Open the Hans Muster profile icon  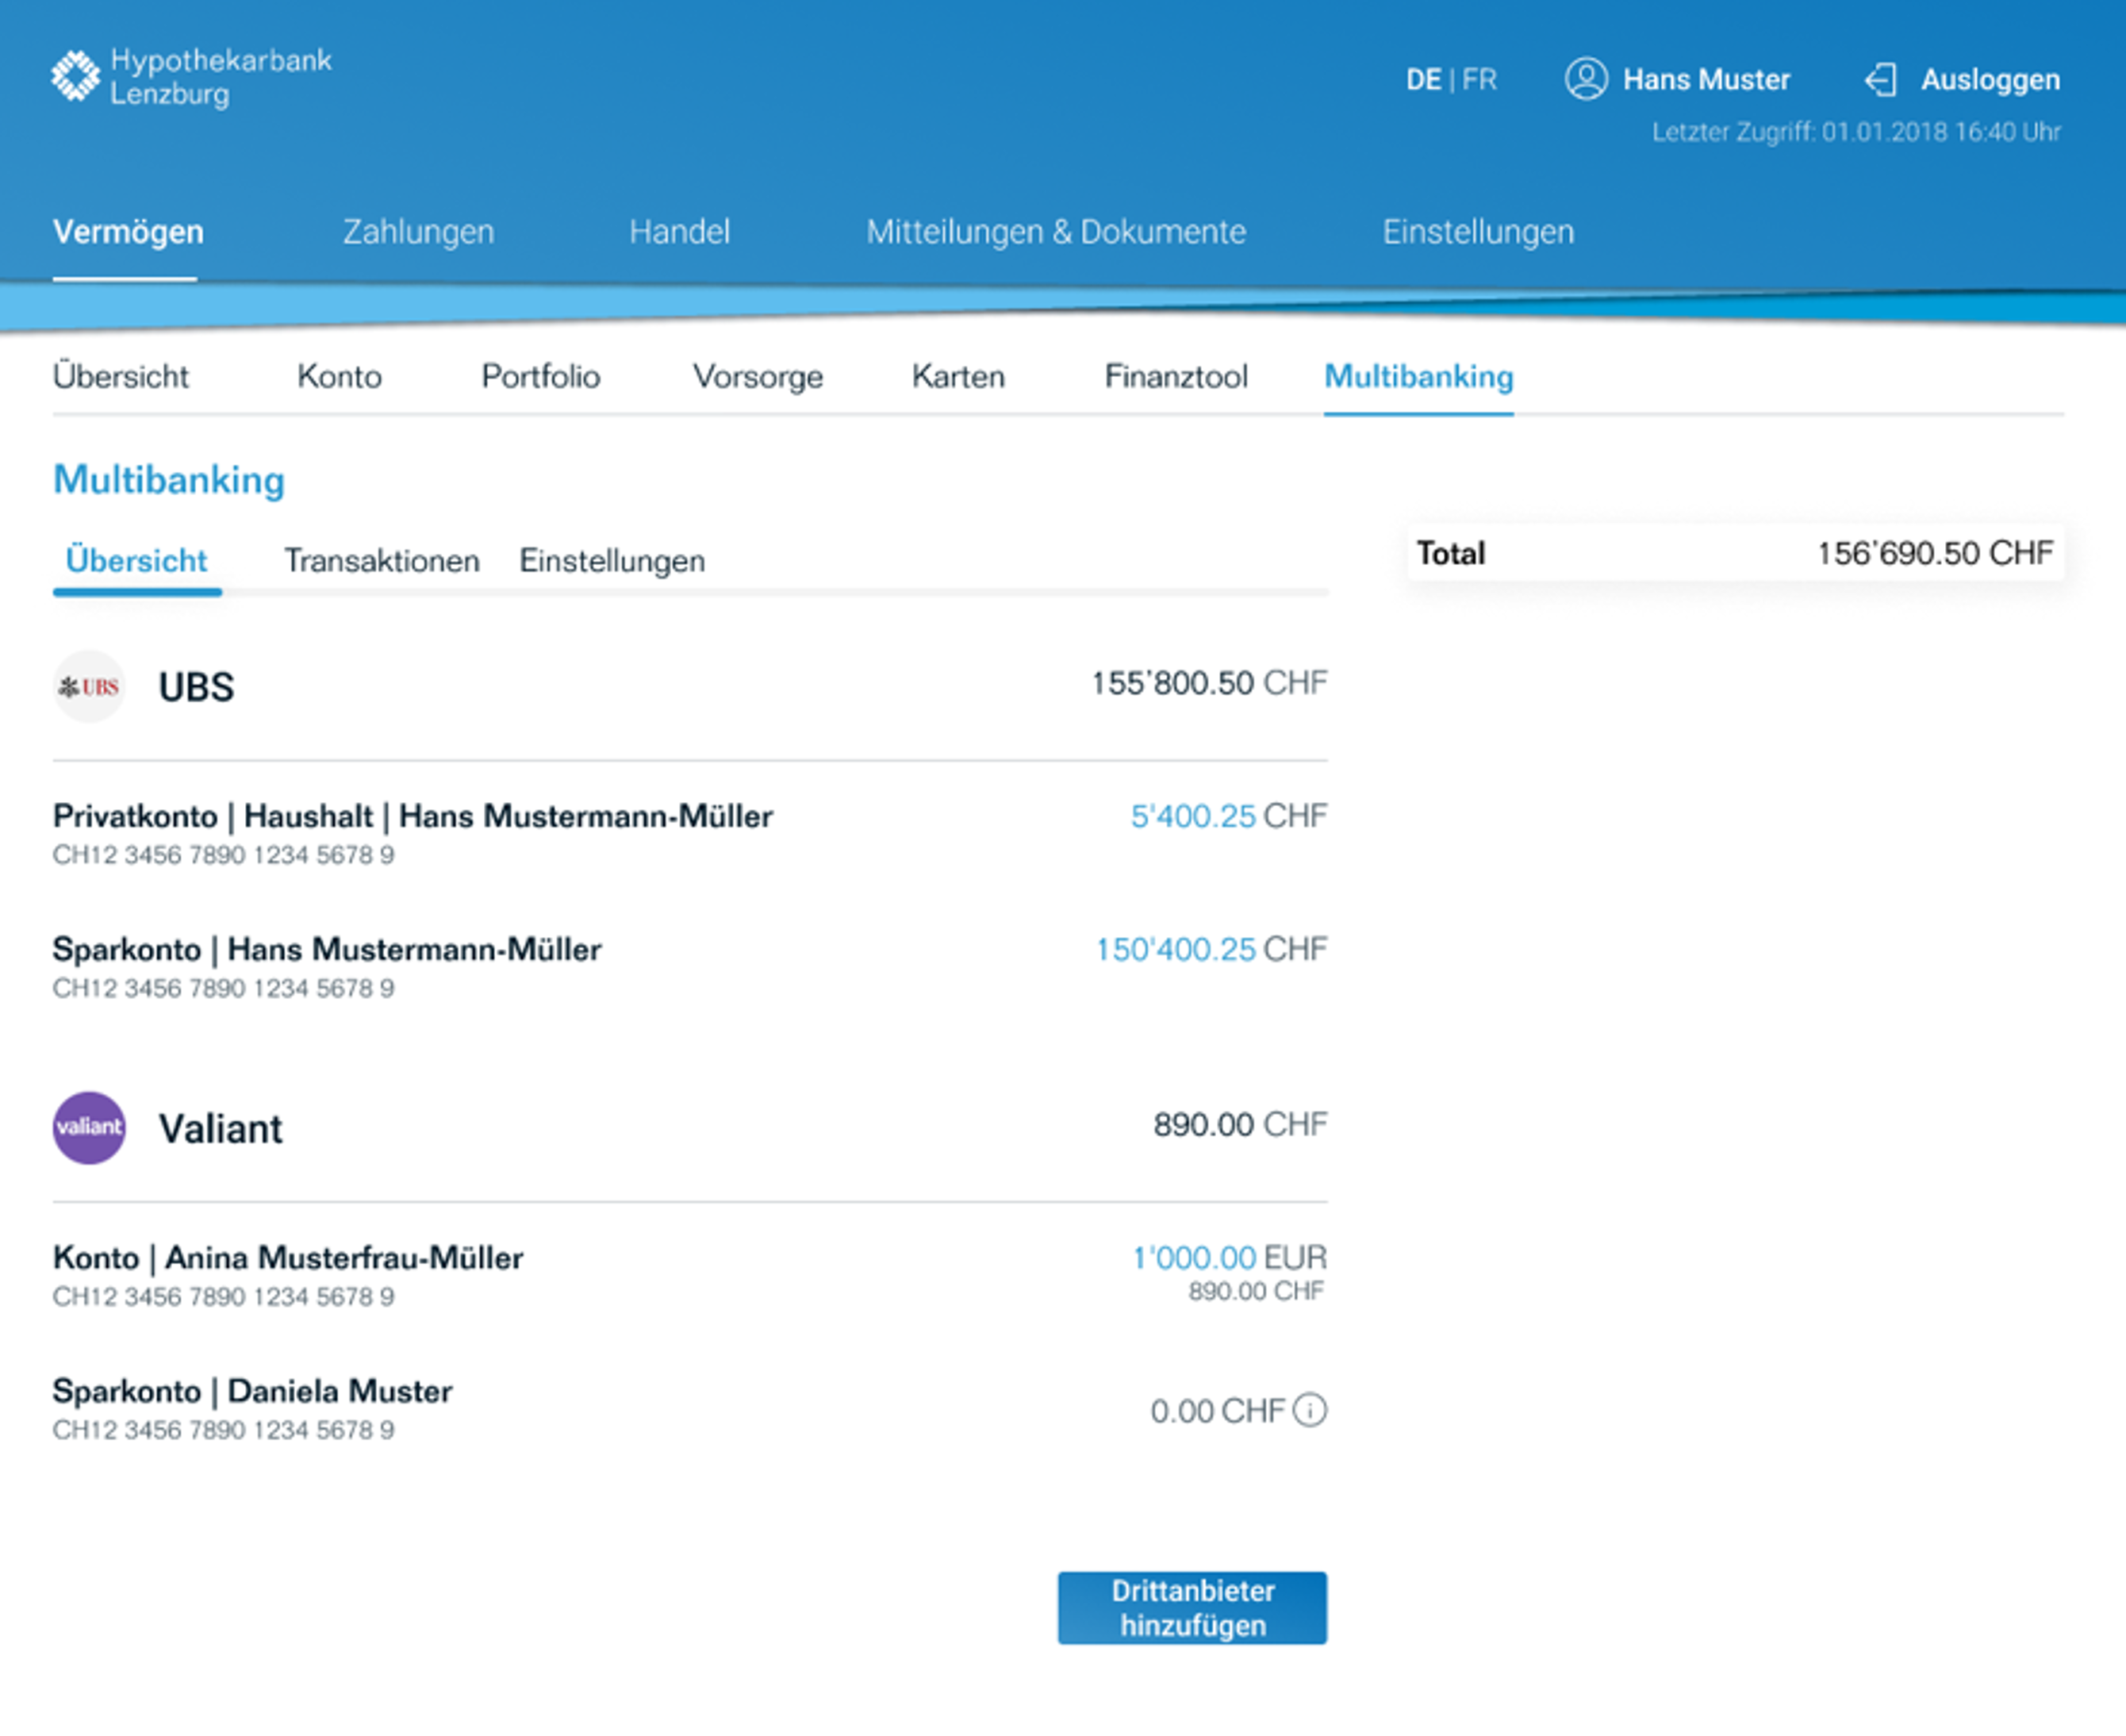pos(1586,80)
